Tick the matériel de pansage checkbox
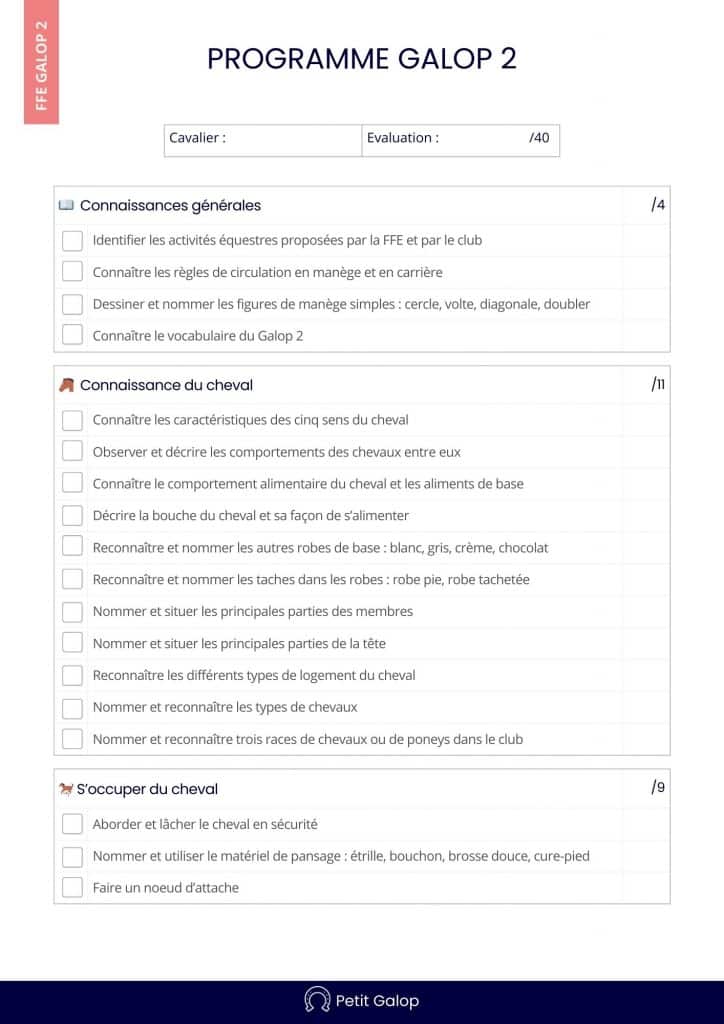 point(72,856)
